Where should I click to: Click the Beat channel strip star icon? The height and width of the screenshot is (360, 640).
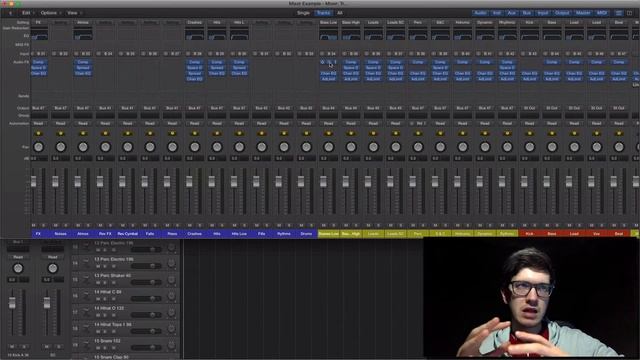coord(619,133)
